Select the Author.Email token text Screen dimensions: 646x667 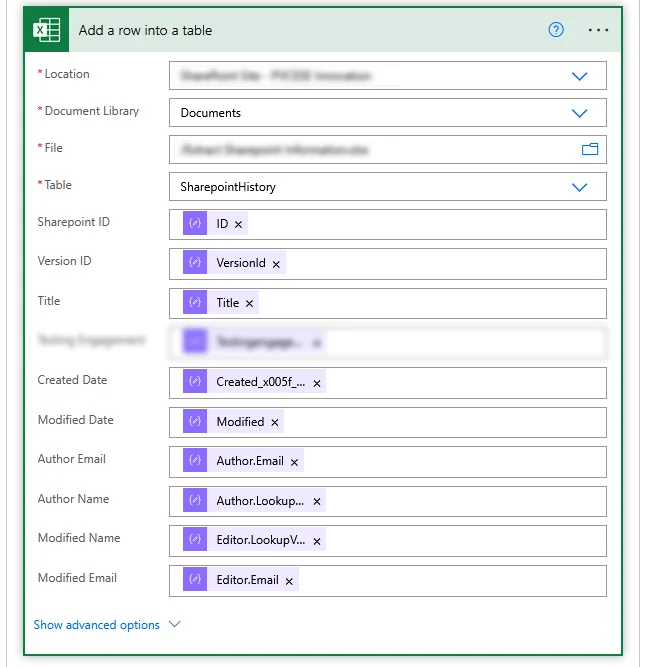click(250, 461)
